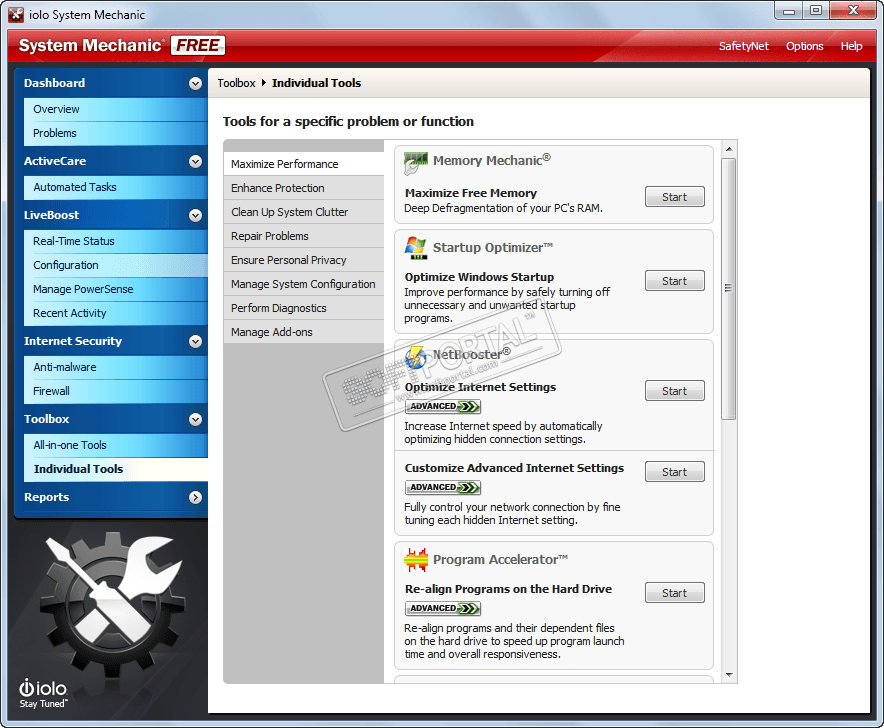Image resolution: width=884 pixels, height=728 pixels.
Task: Start Maximize Free Memory tool
Action: coord(675,197)
